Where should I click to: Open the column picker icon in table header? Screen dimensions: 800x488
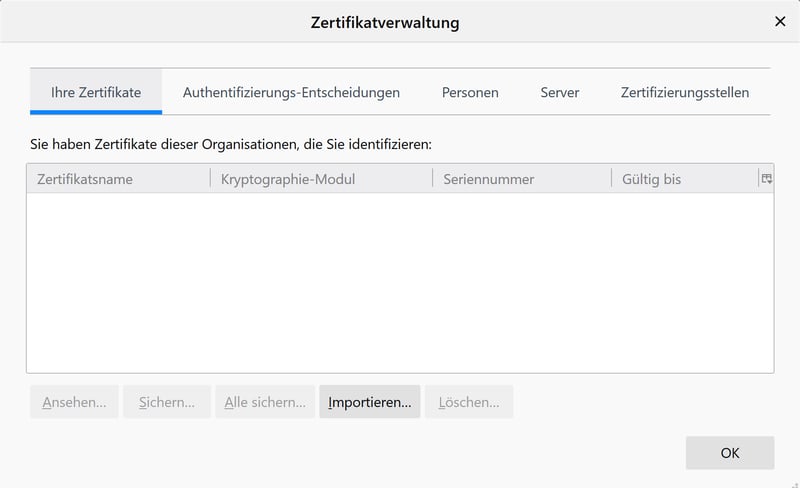[x=767, y=179]
